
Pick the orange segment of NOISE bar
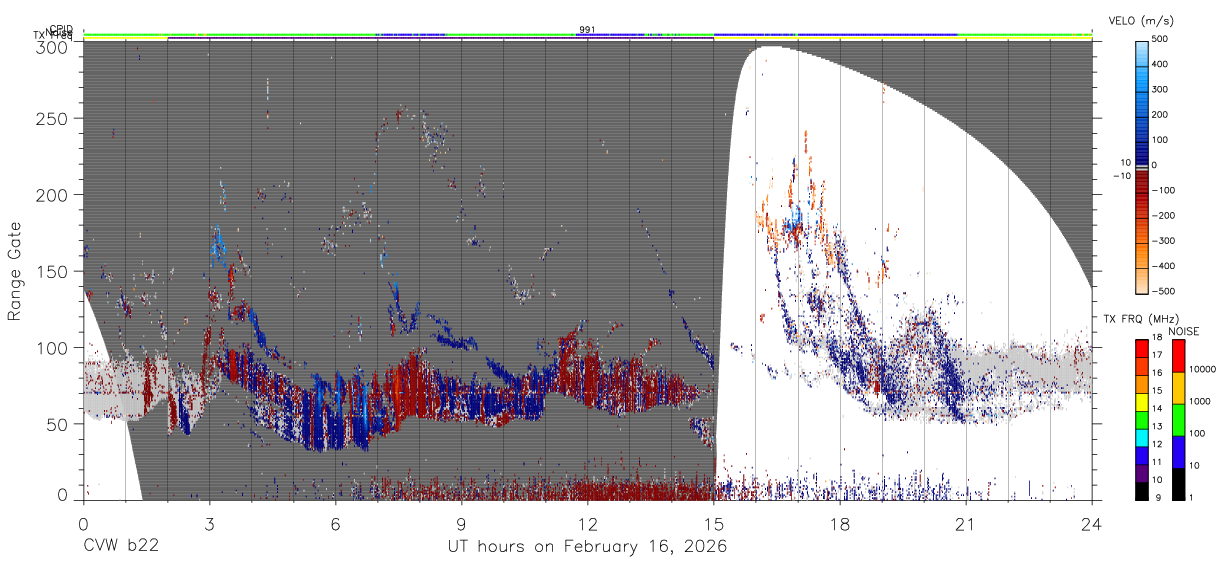(1177, 388)
